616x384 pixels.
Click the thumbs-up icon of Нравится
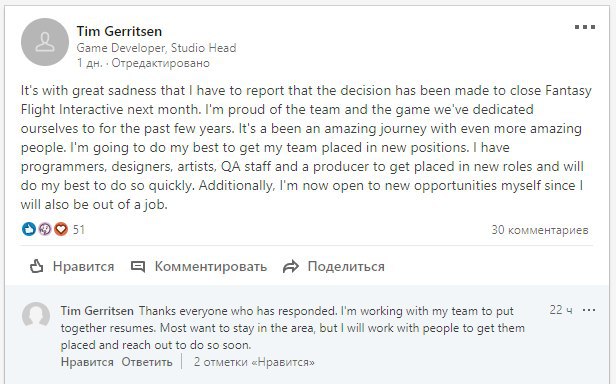[x=37, y=266]
